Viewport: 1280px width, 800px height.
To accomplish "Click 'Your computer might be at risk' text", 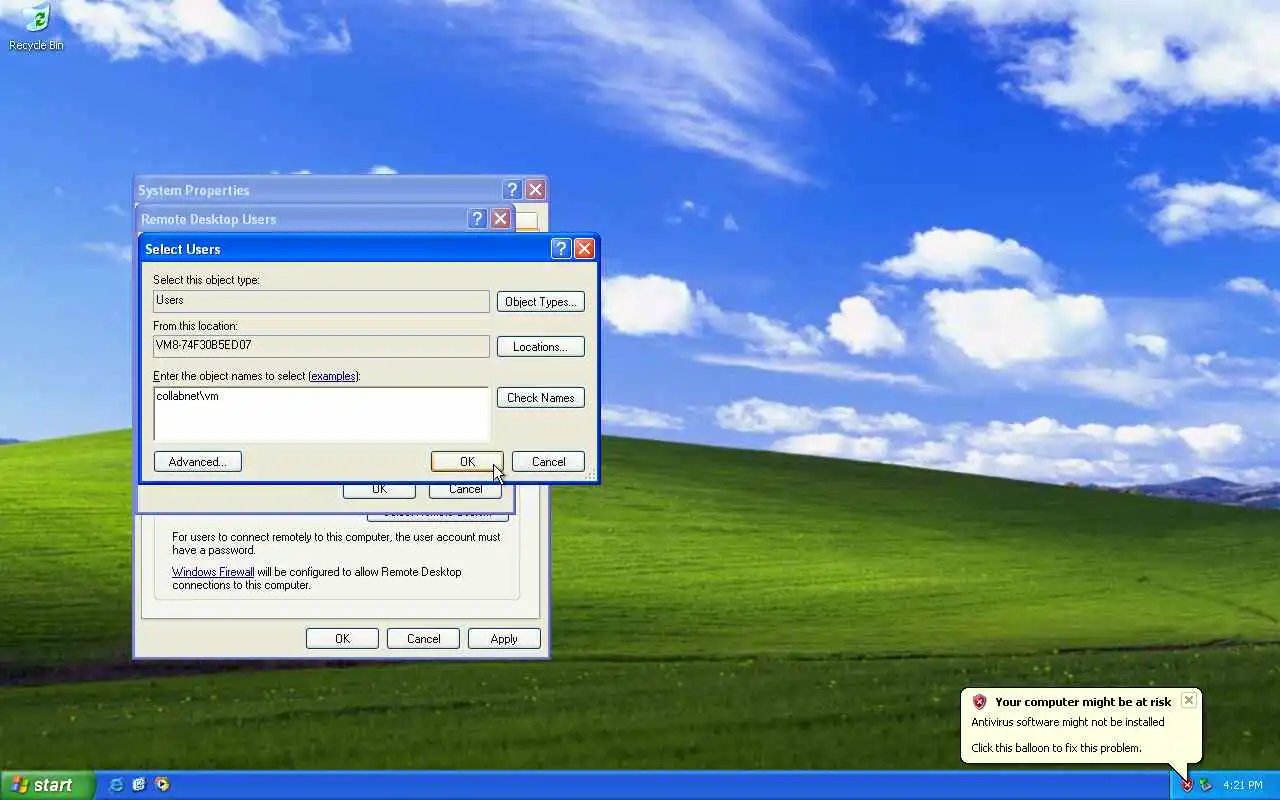I will 1083,702.
